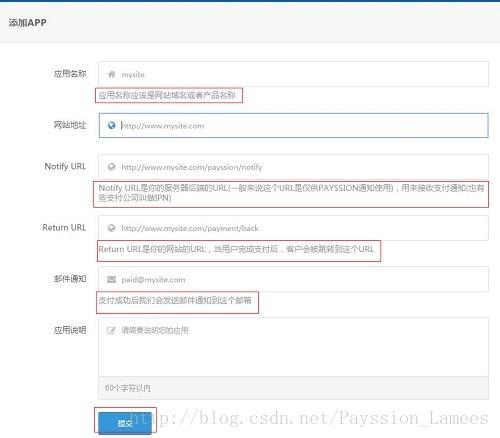Click the 邮件通知 label

70,279
